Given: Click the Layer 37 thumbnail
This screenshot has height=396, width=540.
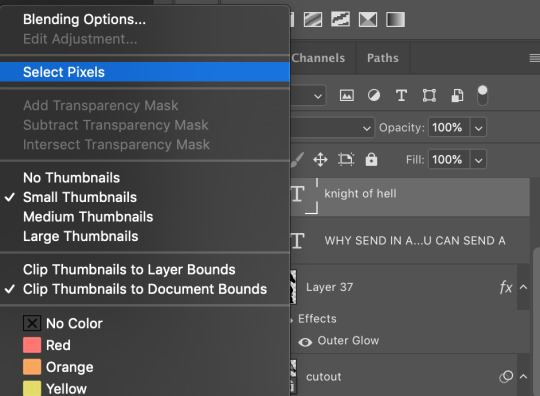Looking at the screenshot, I should (293, 287).
